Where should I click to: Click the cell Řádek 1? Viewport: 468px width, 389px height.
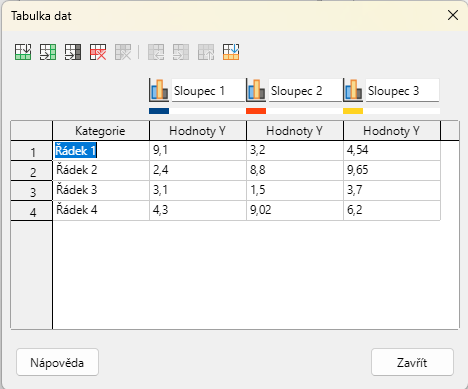point(101,151)
